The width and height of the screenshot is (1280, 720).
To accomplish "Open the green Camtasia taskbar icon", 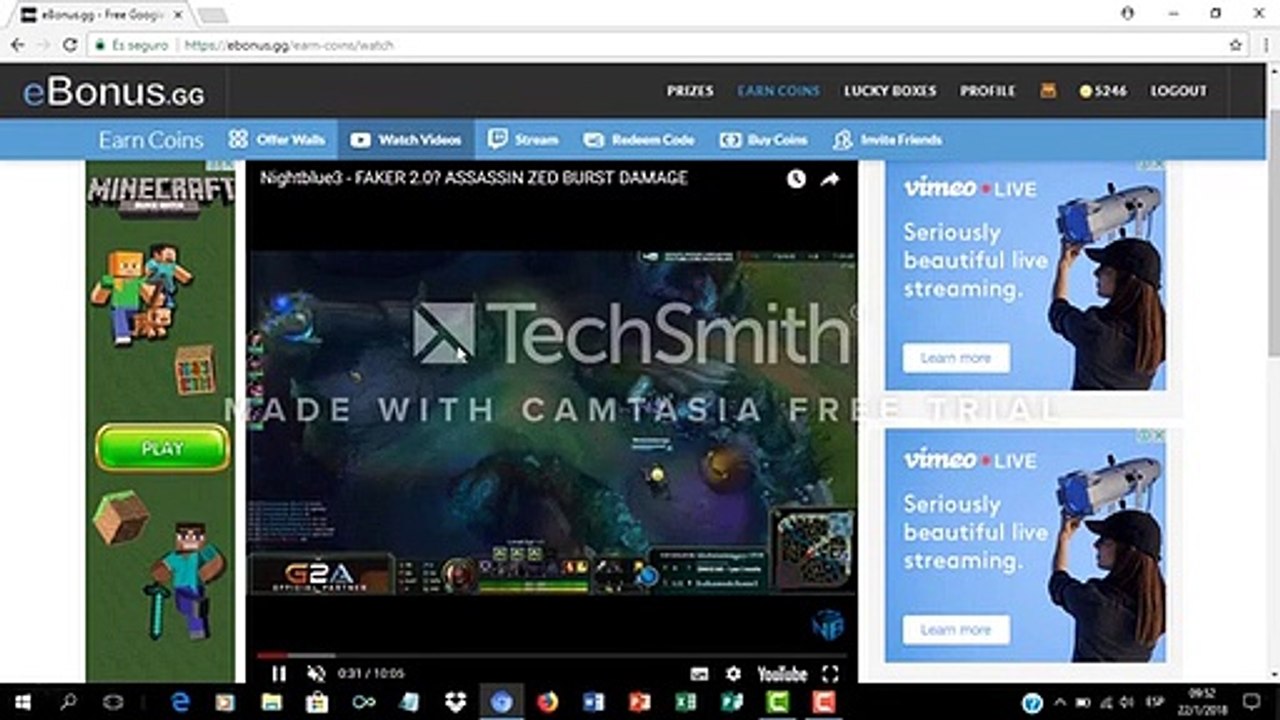I will (778, 702).
